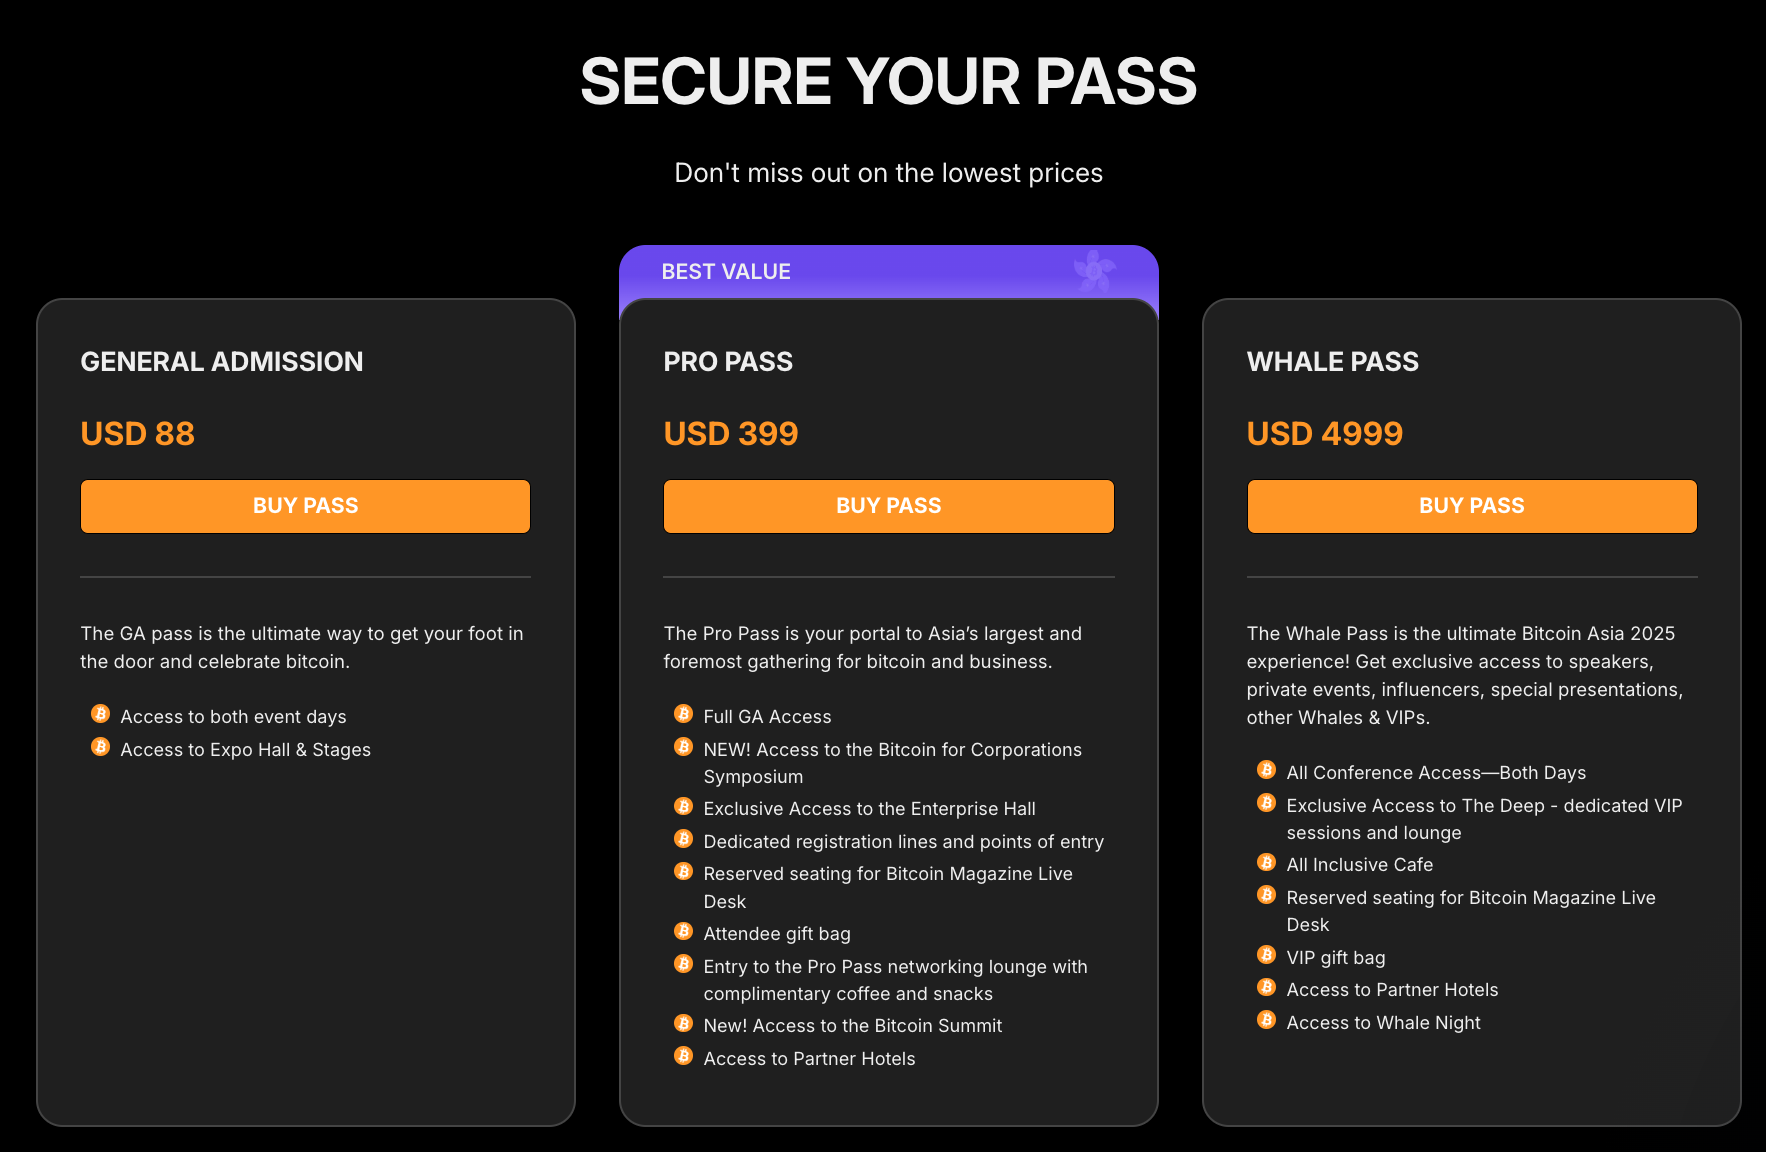Click bitcoin icon beside Full GA Access
The width and height of the screenshot is (1766, 1152).
(x=683, y=714)
